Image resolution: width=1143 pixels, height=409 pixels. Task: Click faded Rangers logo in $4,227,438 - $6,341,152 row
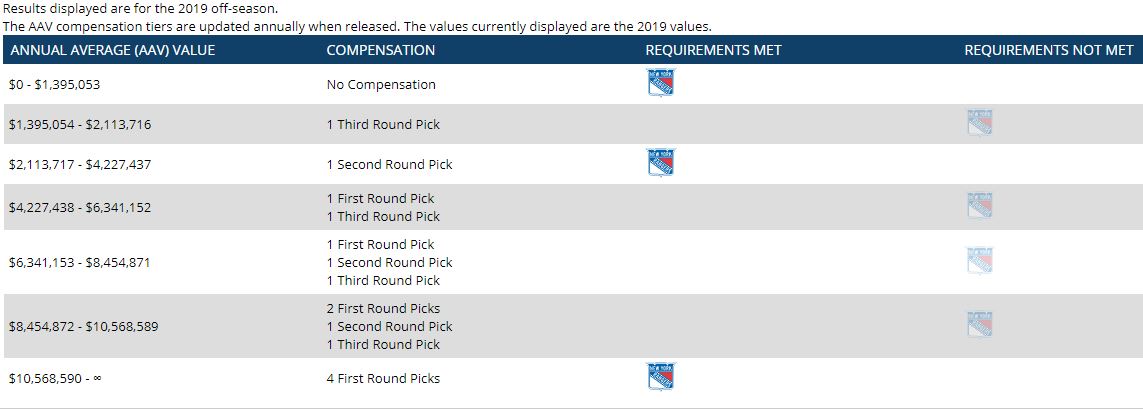(x=980, y=206)
